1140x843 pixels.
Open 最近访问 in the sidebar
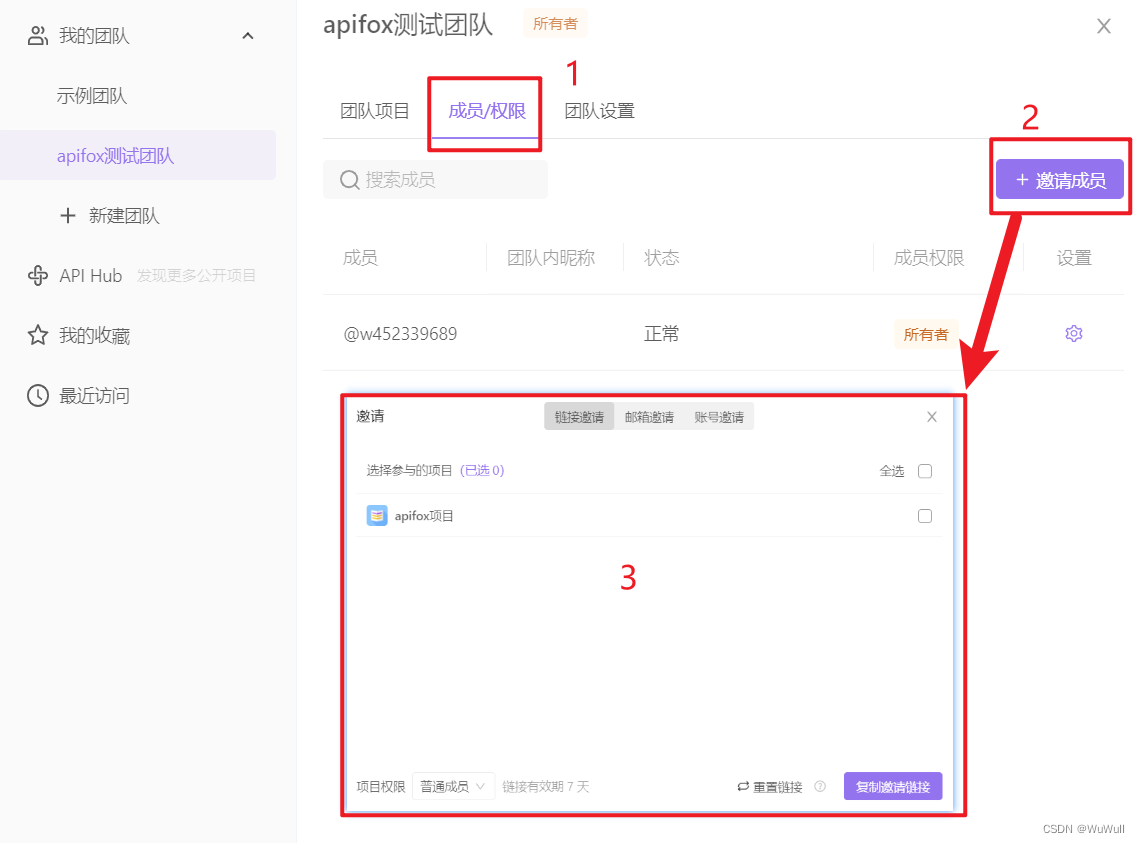[95, 396]
